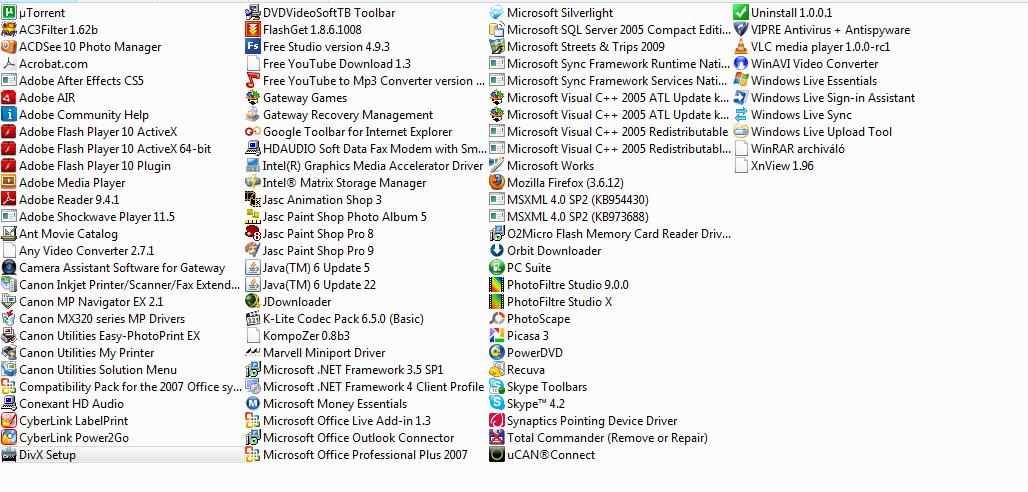1028x492 pixels.
Task: Select the Microsoft Money Essentials icon
Action: [252, 403]
